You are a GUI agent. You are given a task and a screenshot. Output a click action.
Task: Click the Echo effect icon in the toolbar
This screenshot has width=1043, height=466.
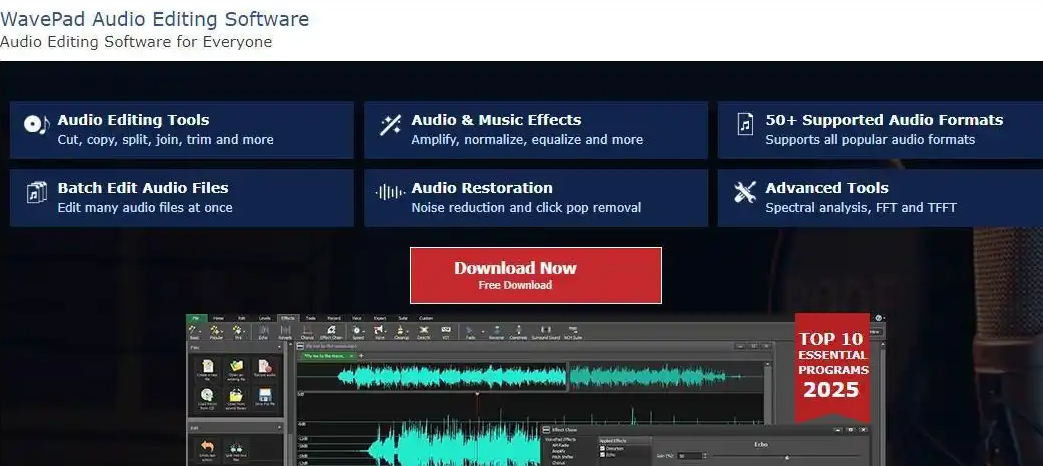click(x=263, y=330)
